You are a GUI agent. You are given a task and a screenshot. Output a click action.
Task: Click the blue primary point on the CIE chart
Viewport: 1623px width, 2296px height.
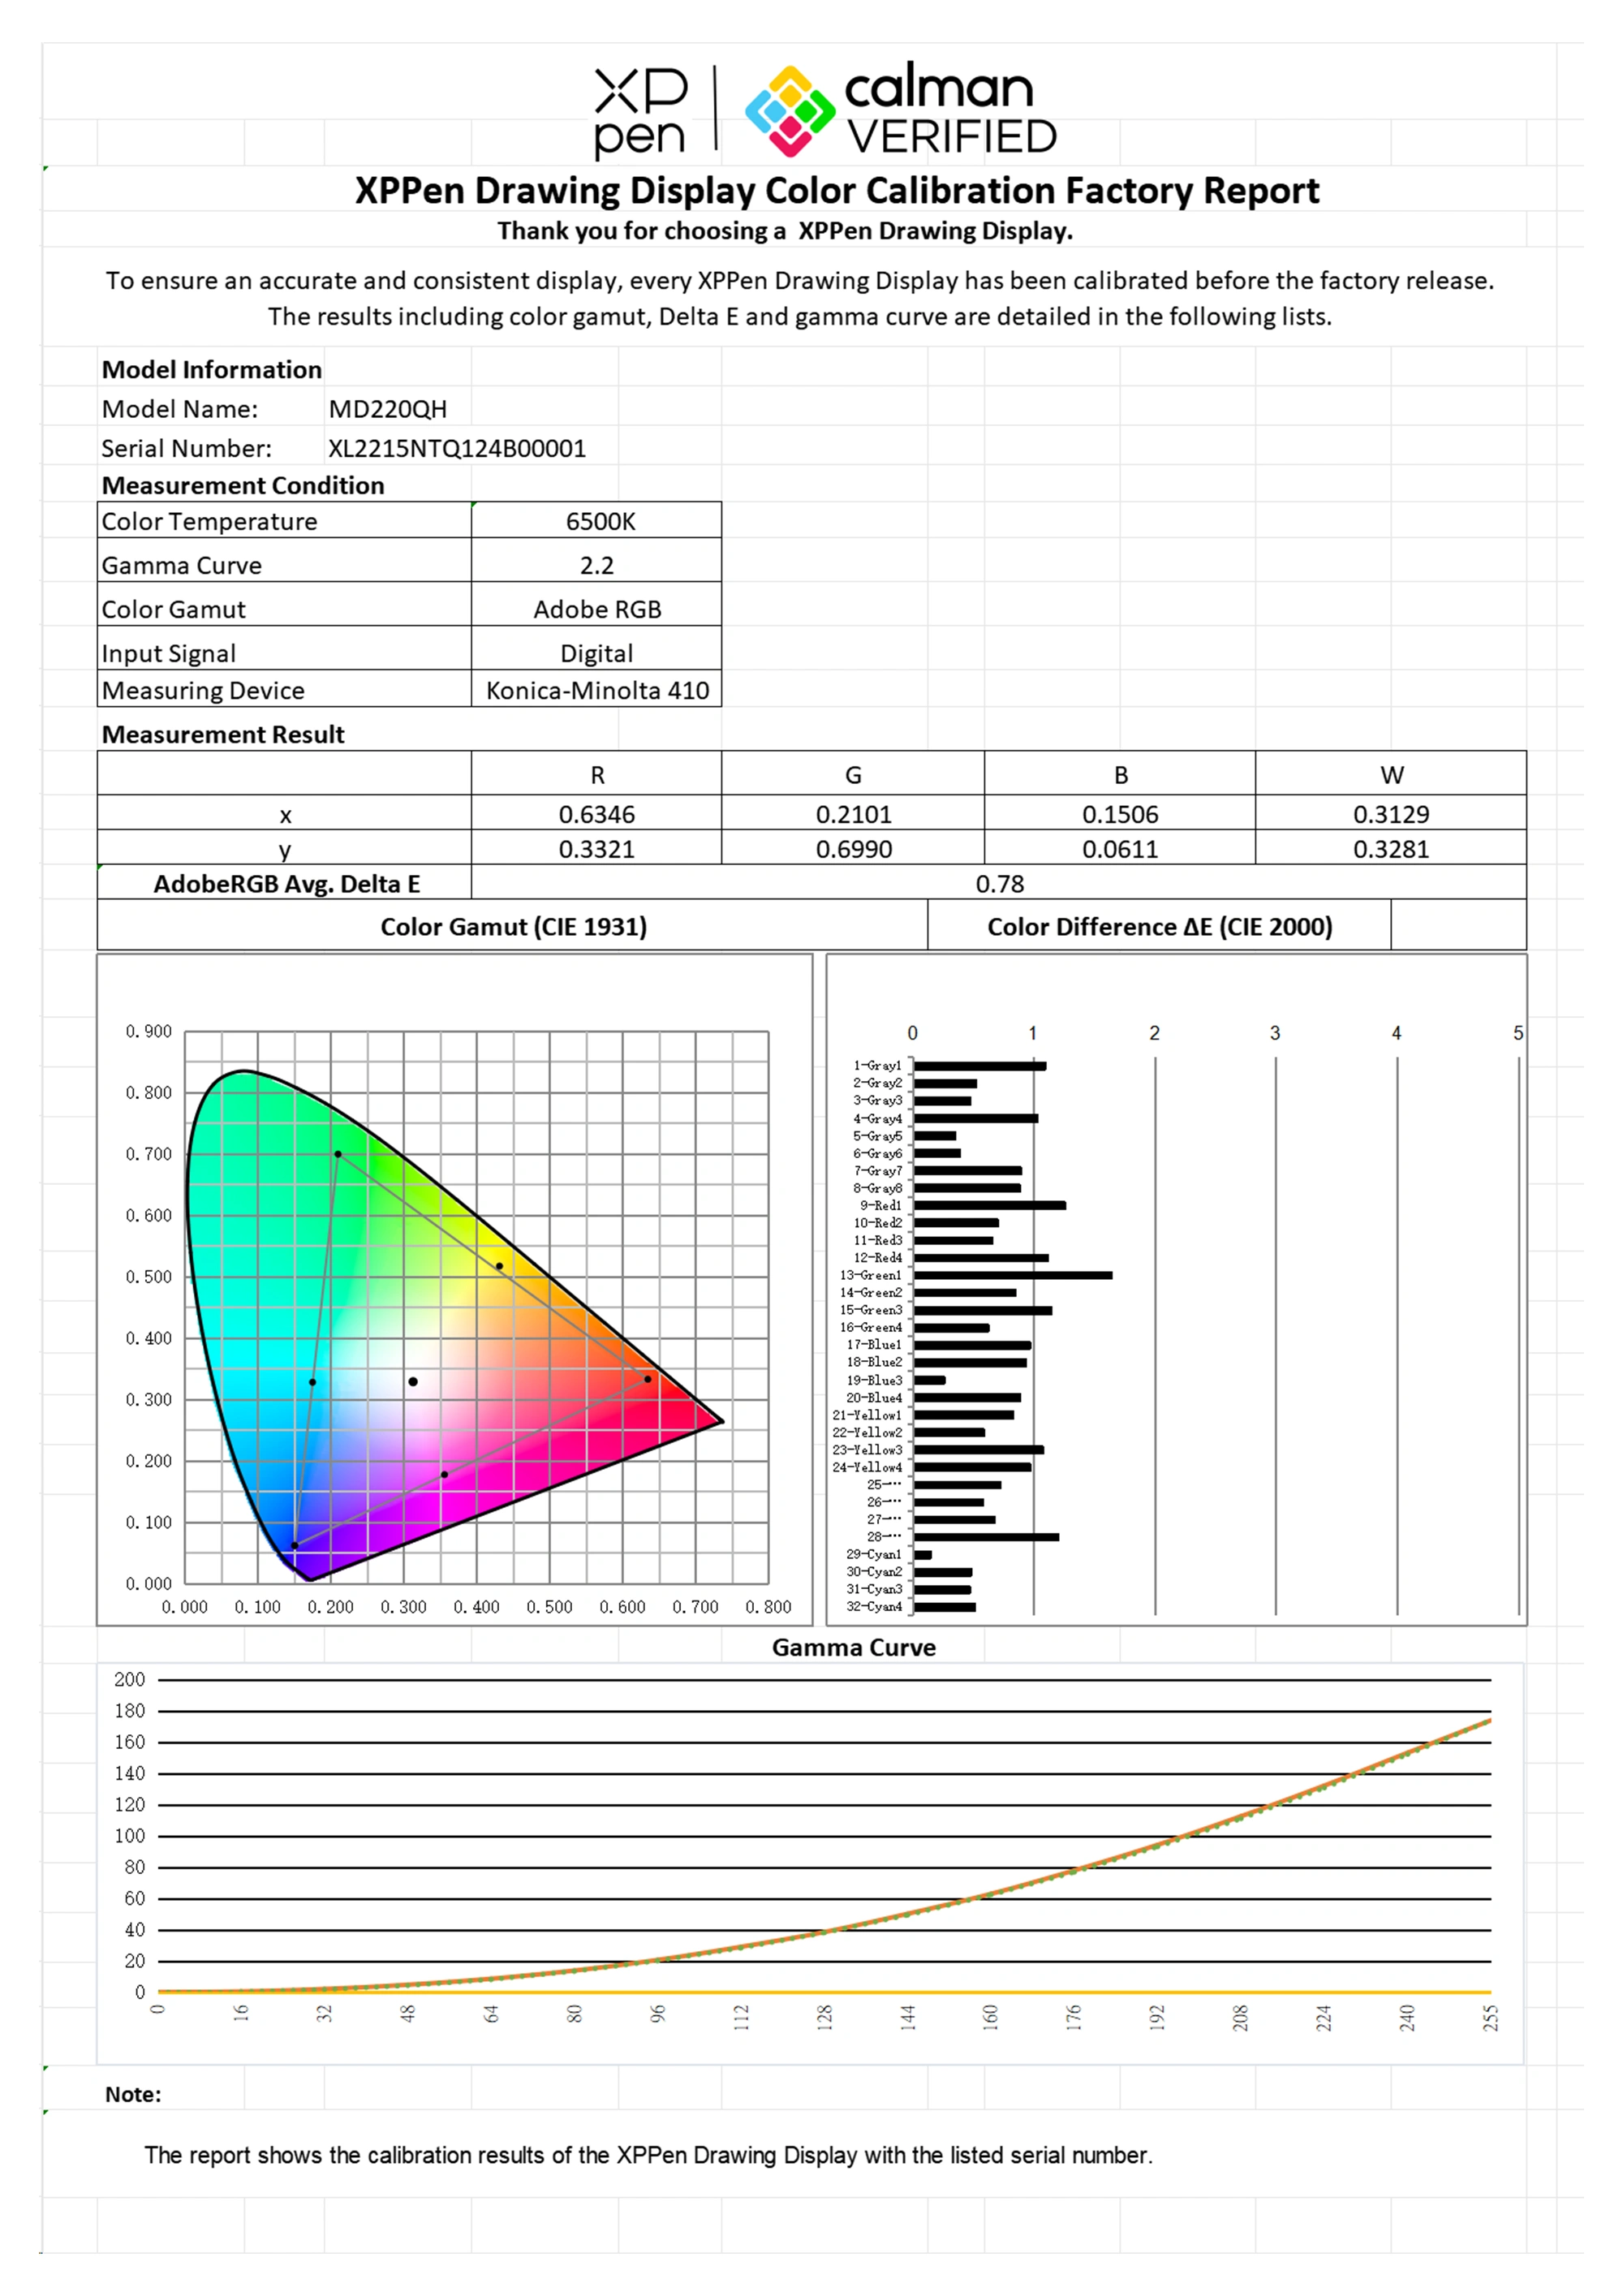[295, 1546]
